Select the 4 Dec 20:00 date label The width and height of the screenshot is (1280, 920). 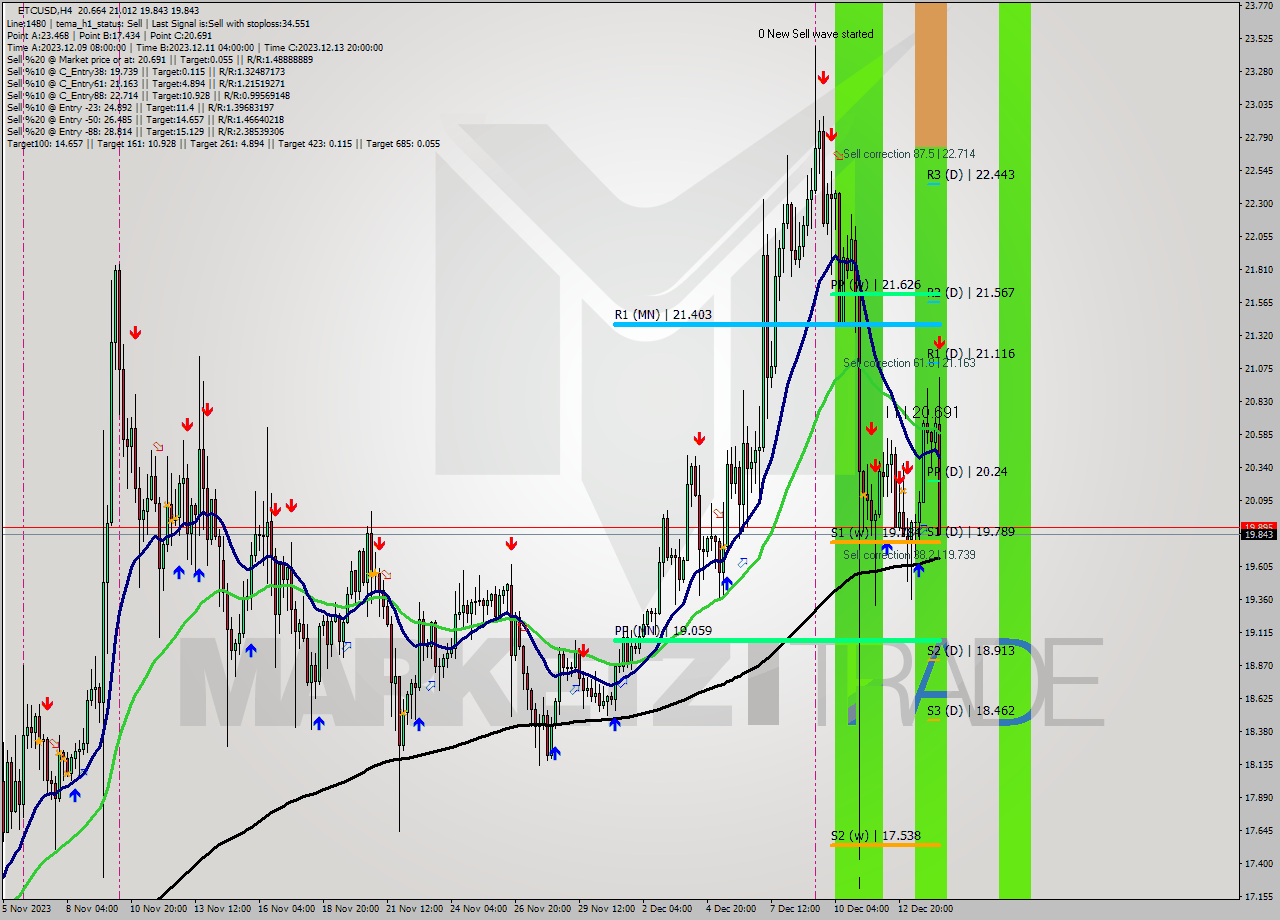pyautogui.click(x=731, y=909)
